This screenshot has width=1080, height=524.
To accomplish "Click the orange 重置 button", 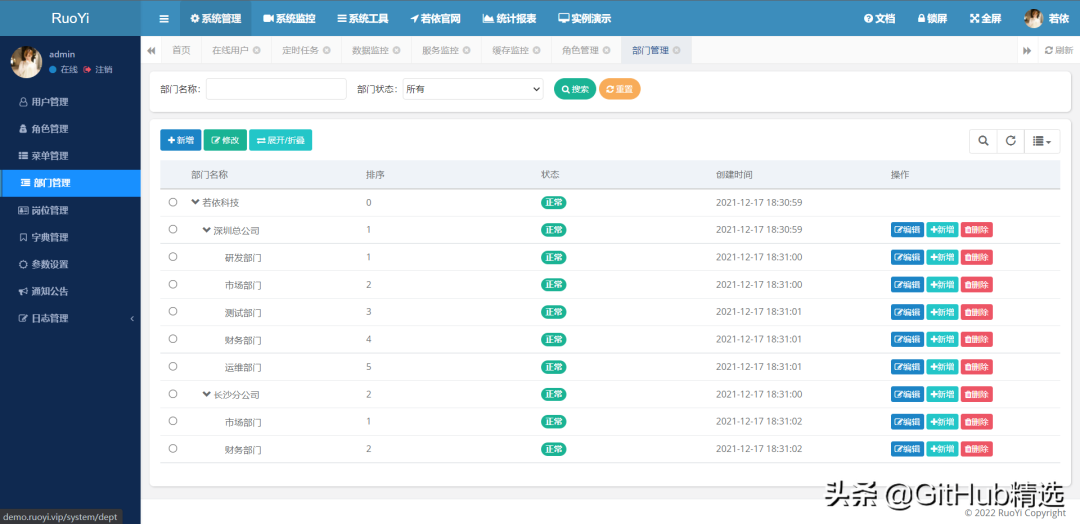I will point(620,89).
